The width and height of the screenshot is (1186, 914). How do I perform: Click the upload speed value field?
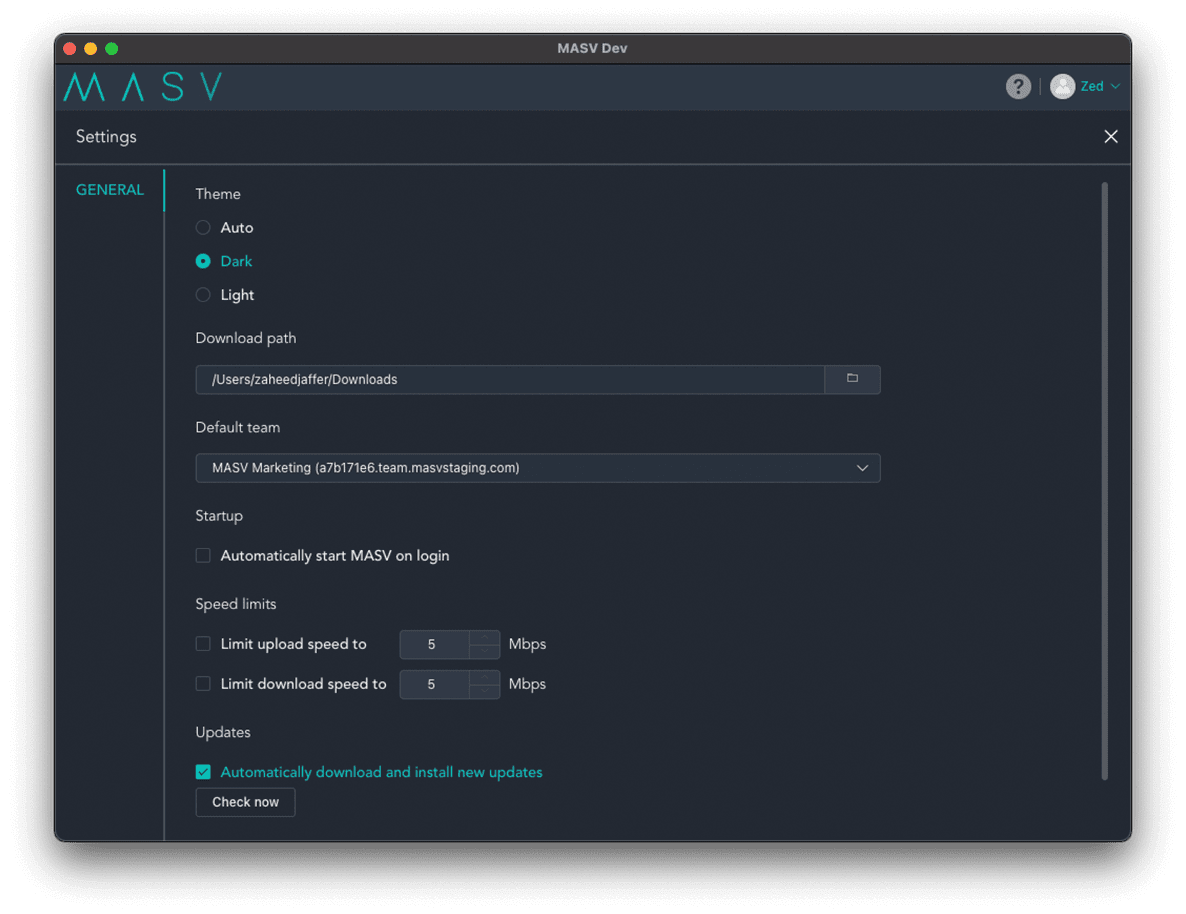click(434, 645)
